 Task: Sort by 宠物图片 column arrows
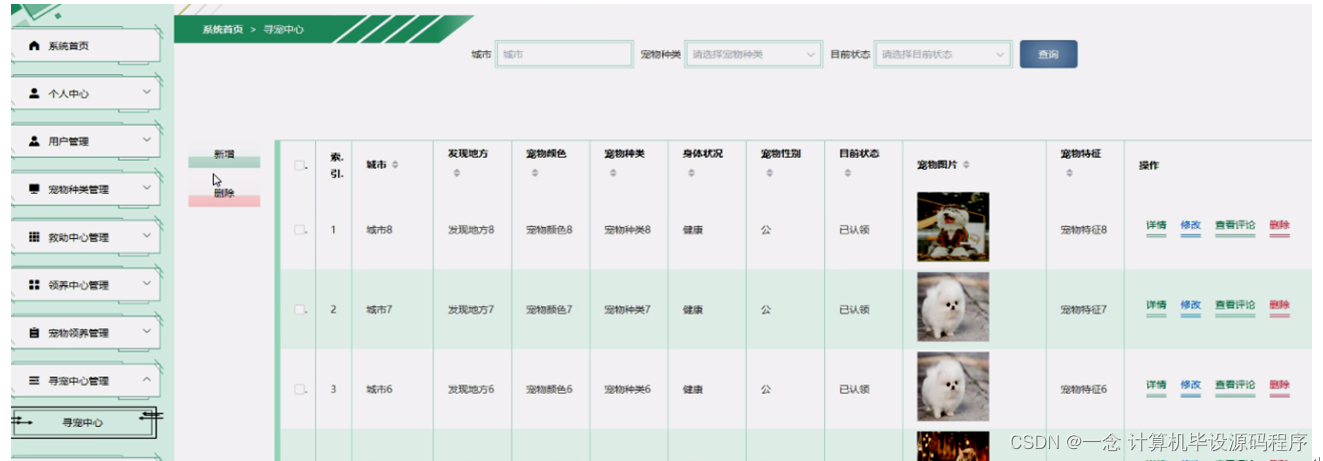966,165
